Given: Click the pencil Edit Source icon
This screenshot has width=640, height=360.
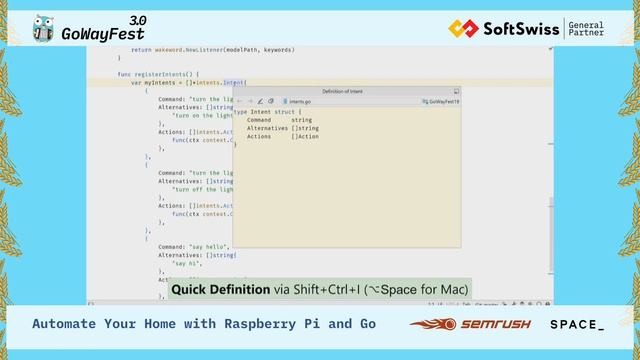Looking at the screenshot, I should tap(260, 101).
